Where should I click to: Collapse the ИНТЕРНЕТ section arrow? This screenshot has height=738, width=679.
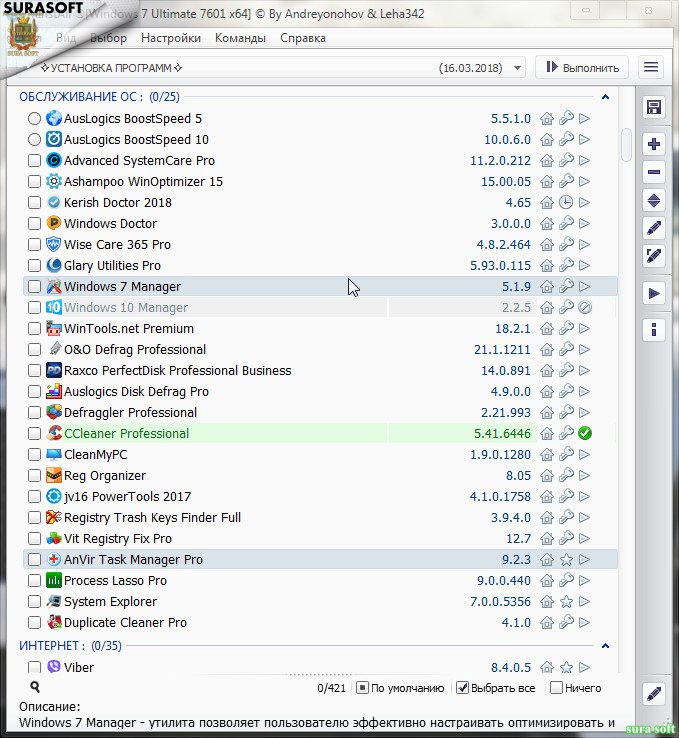606,646
